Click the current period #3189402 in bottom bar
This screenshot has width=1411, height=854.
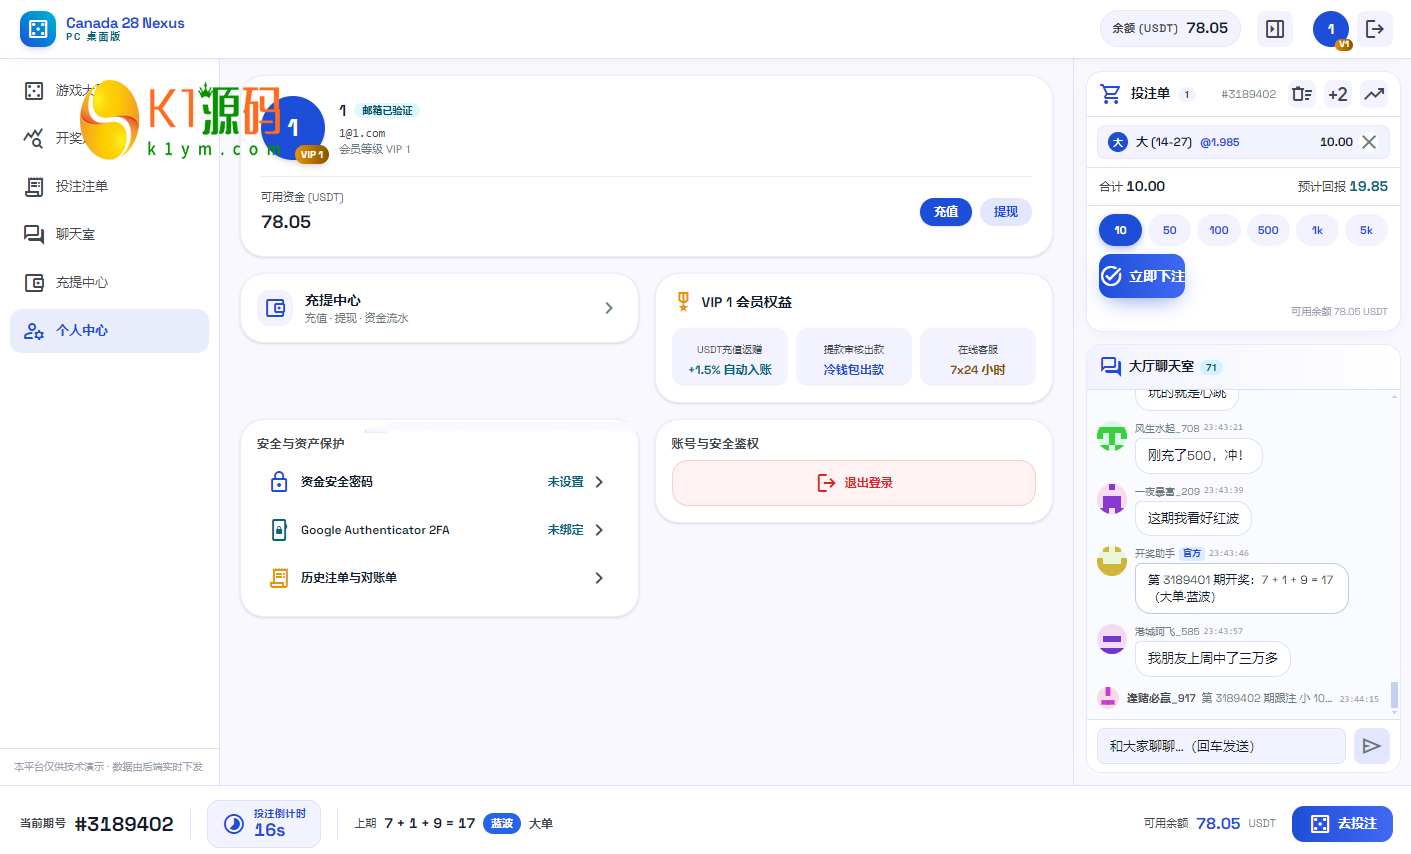124,824
